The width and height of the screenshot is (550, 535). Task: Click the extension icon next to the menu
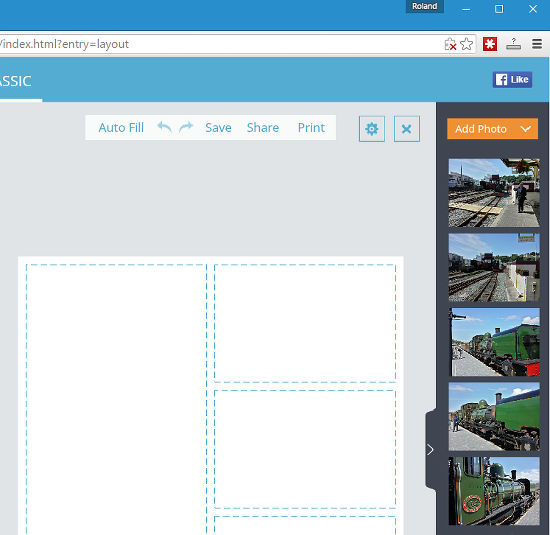point(513,44)
